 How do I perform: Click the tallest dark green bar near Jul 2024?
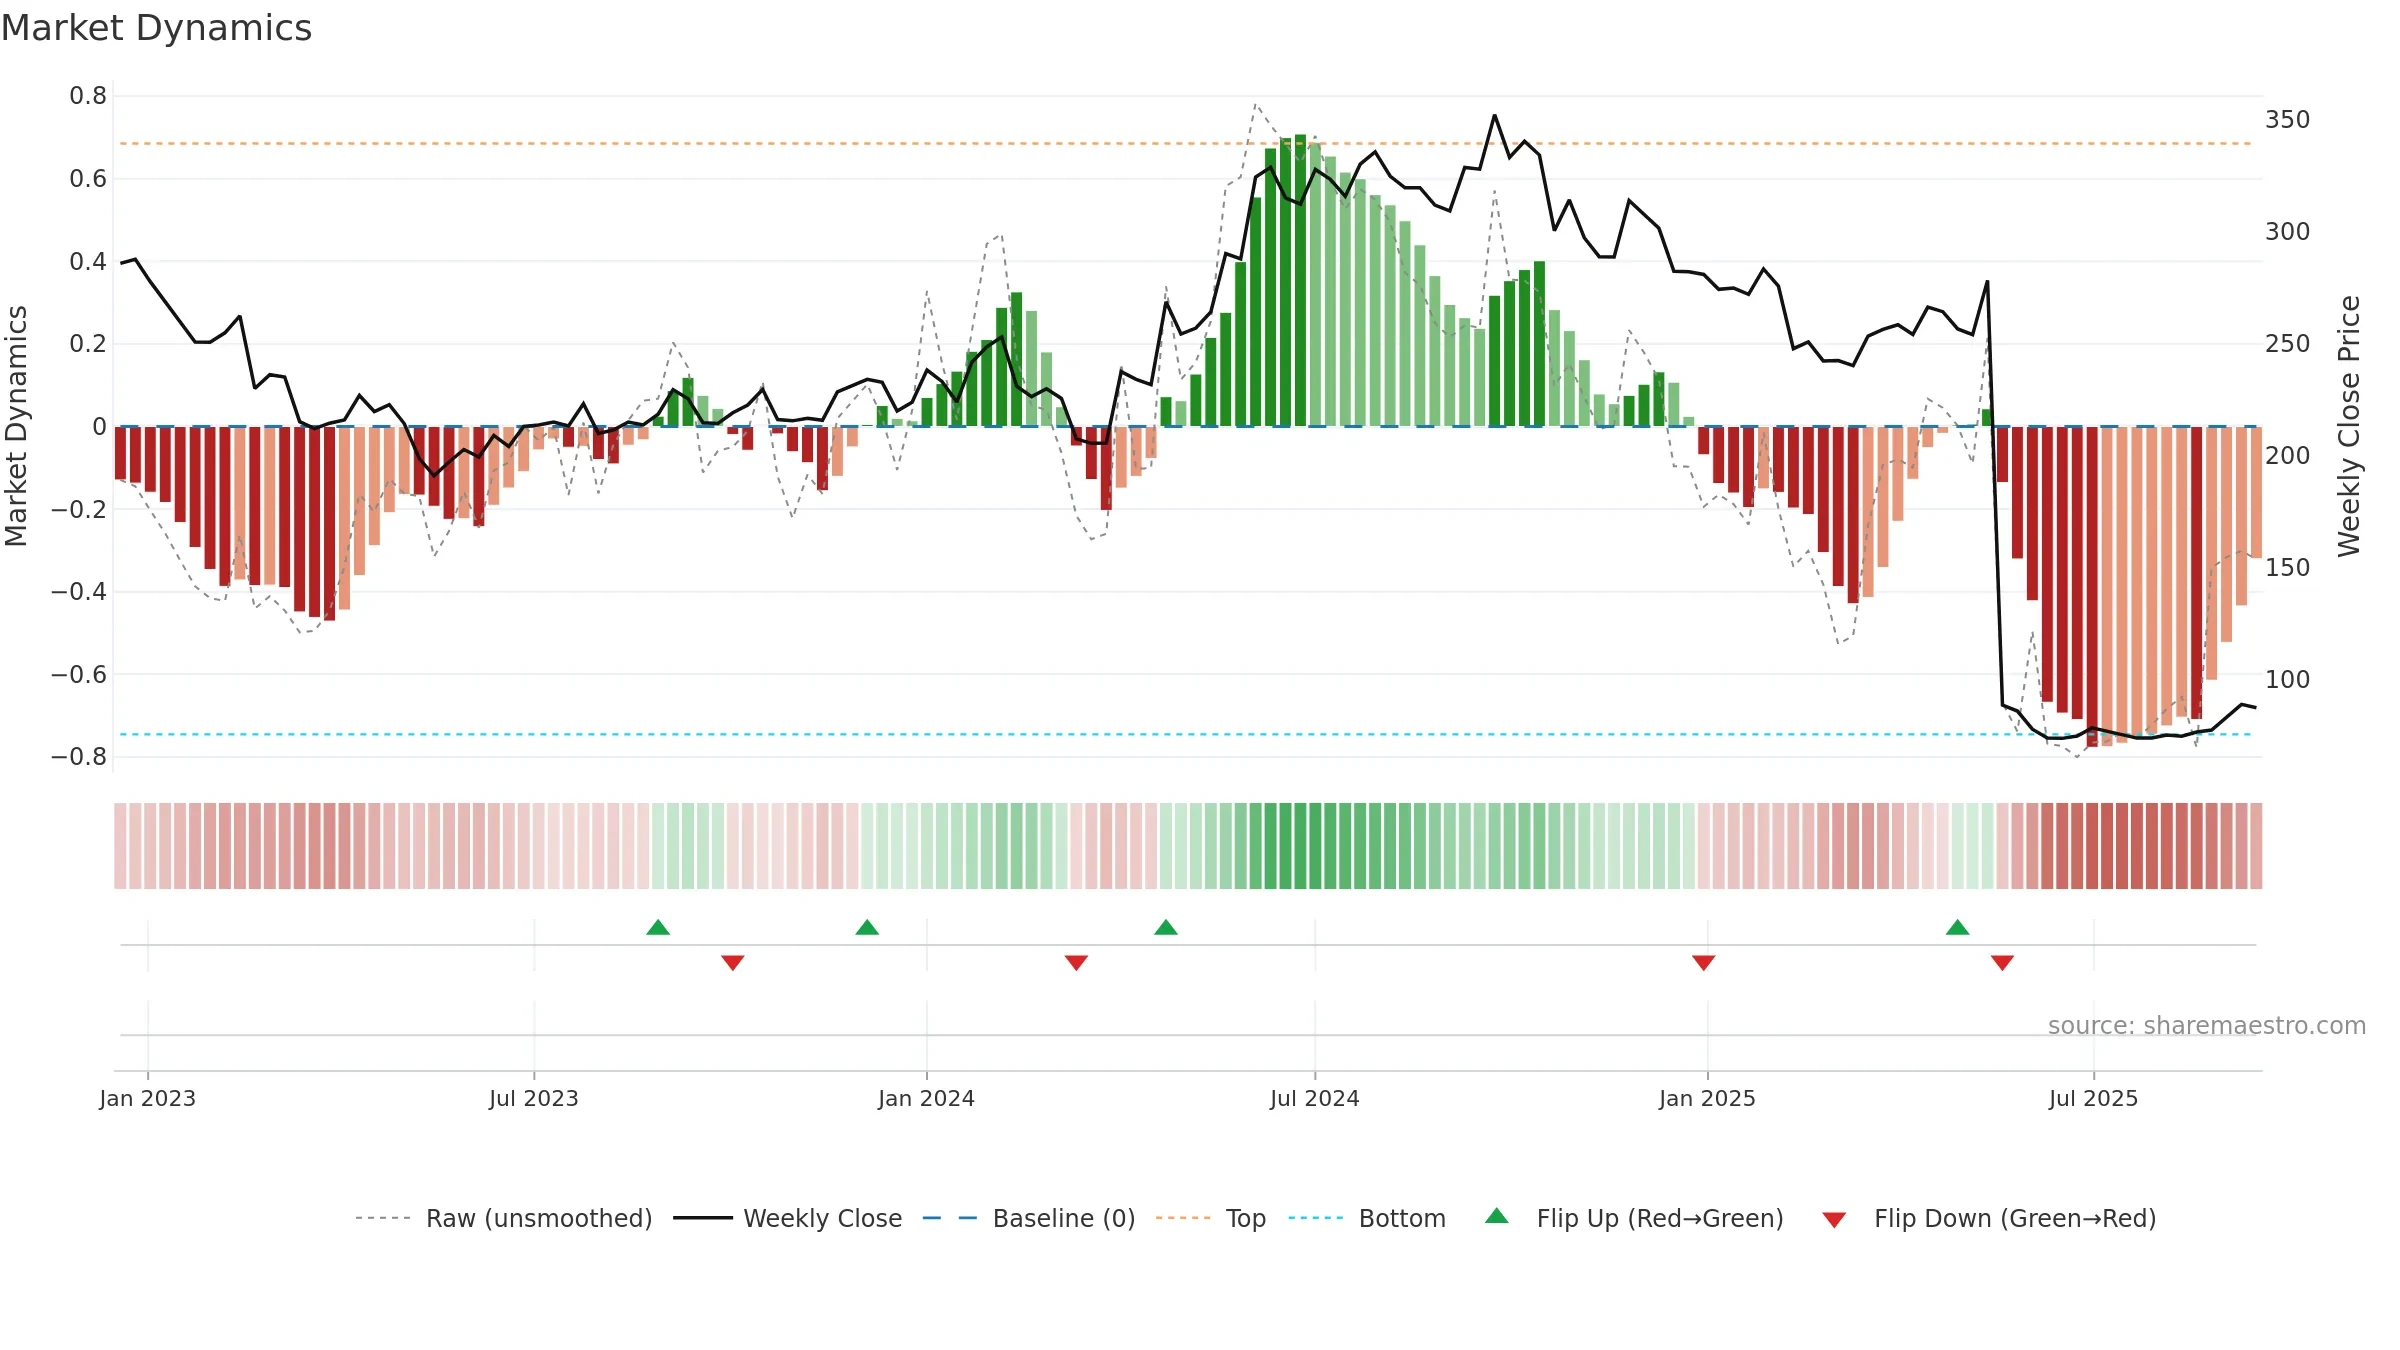click(1300, 280)
